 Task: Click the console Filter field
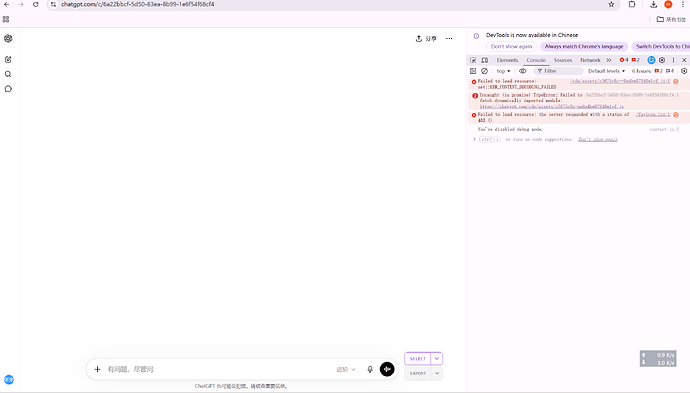click(558, 71)
